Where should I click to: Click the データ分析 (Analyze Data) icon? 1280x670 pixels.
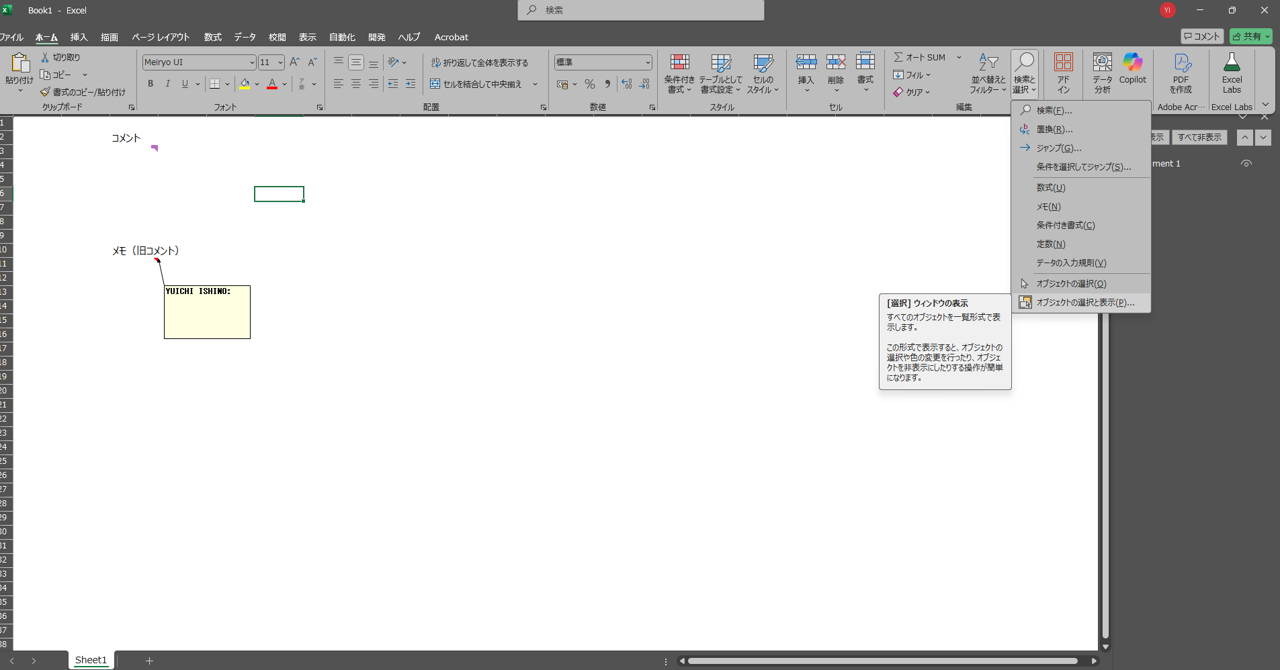pos(1102,72)
